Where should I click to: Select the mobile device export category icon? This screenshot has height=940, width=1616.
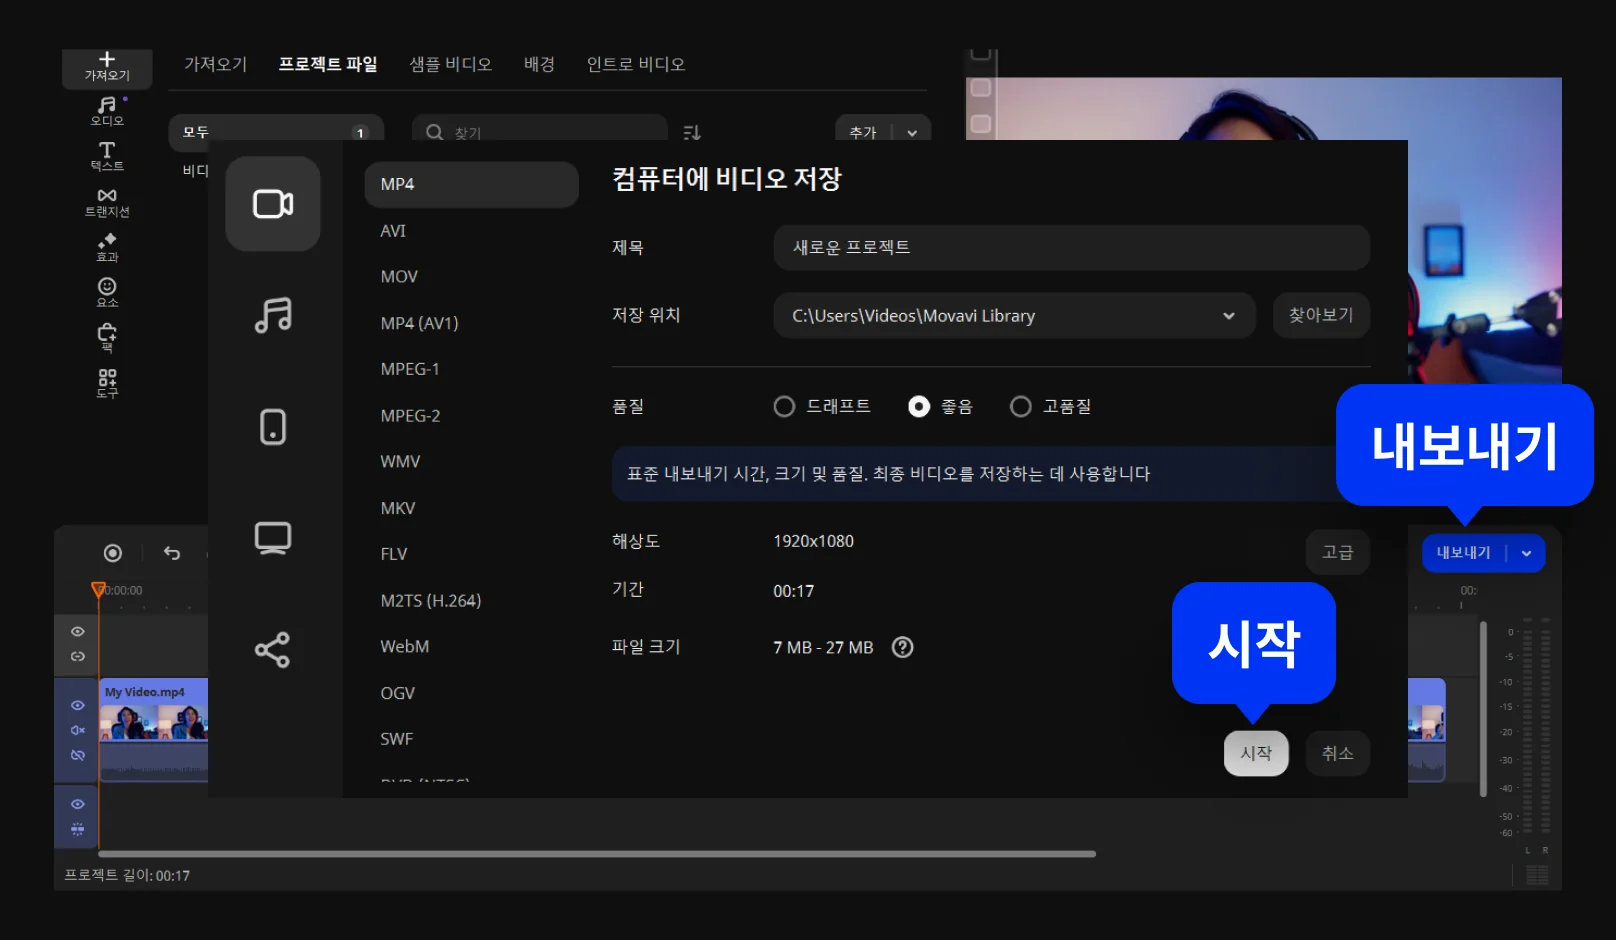point(273,427)
